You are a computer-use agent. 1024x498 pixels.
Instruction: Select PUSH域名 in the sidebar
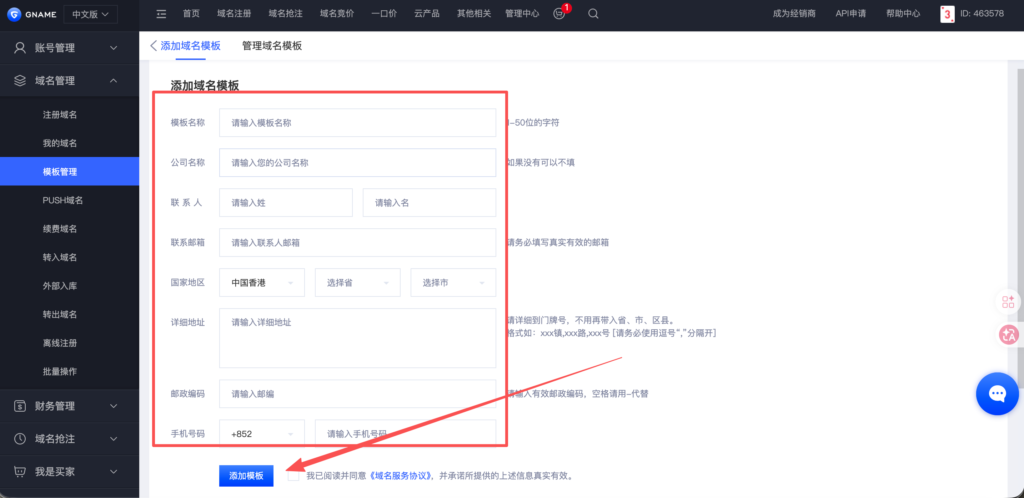coord(63,200)
